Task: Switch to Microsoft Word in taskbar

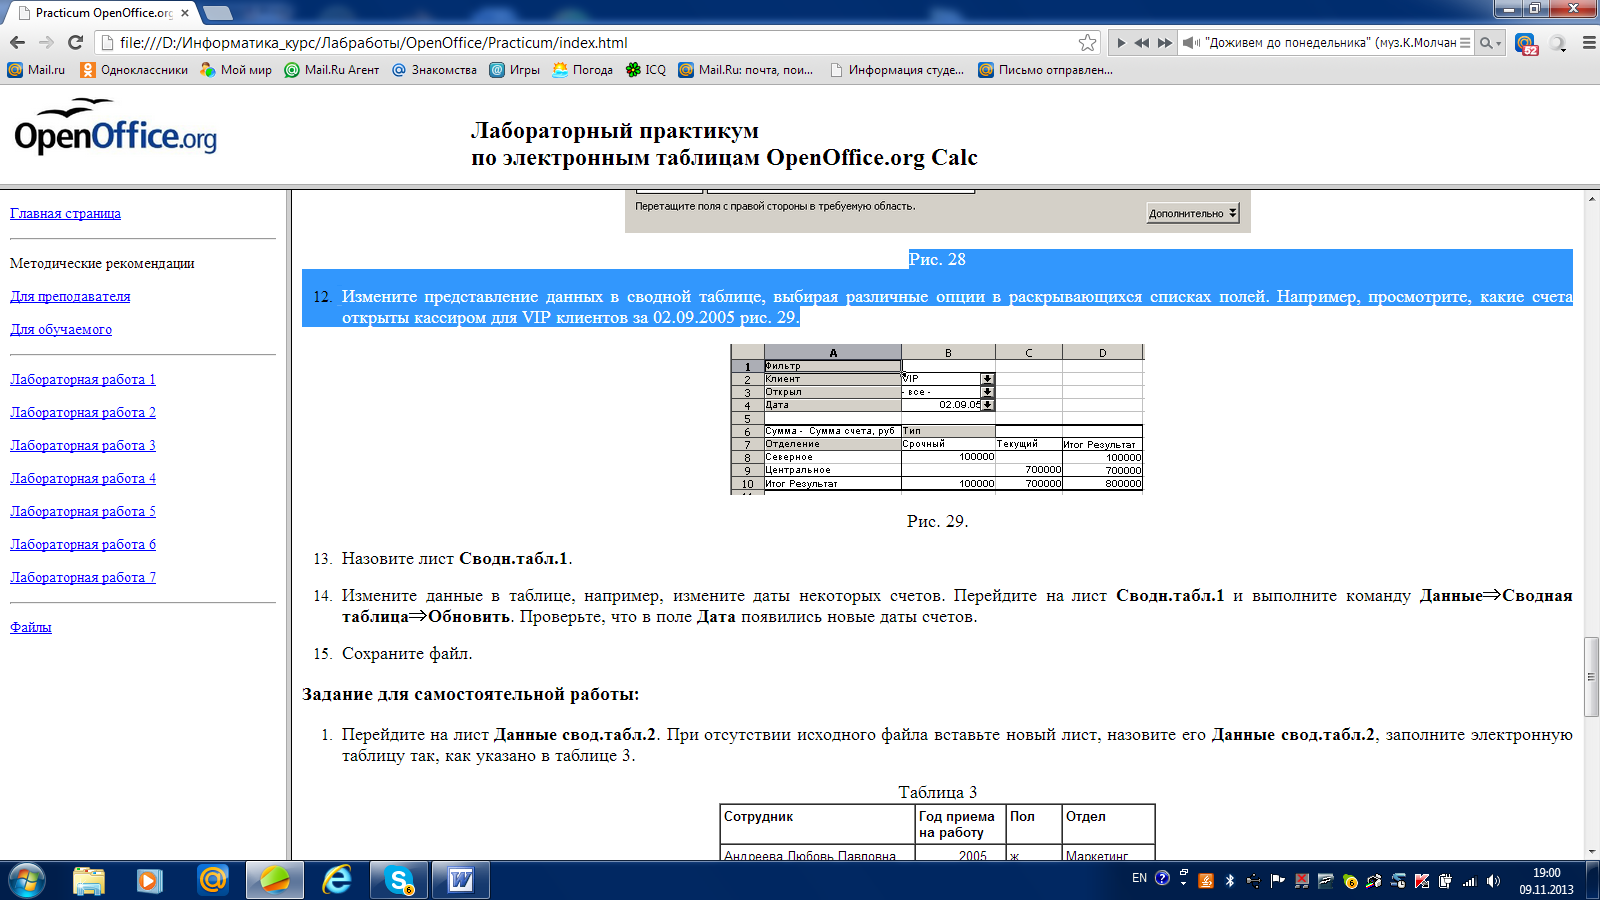Action: pyautogui.click(x=461, y=880)
